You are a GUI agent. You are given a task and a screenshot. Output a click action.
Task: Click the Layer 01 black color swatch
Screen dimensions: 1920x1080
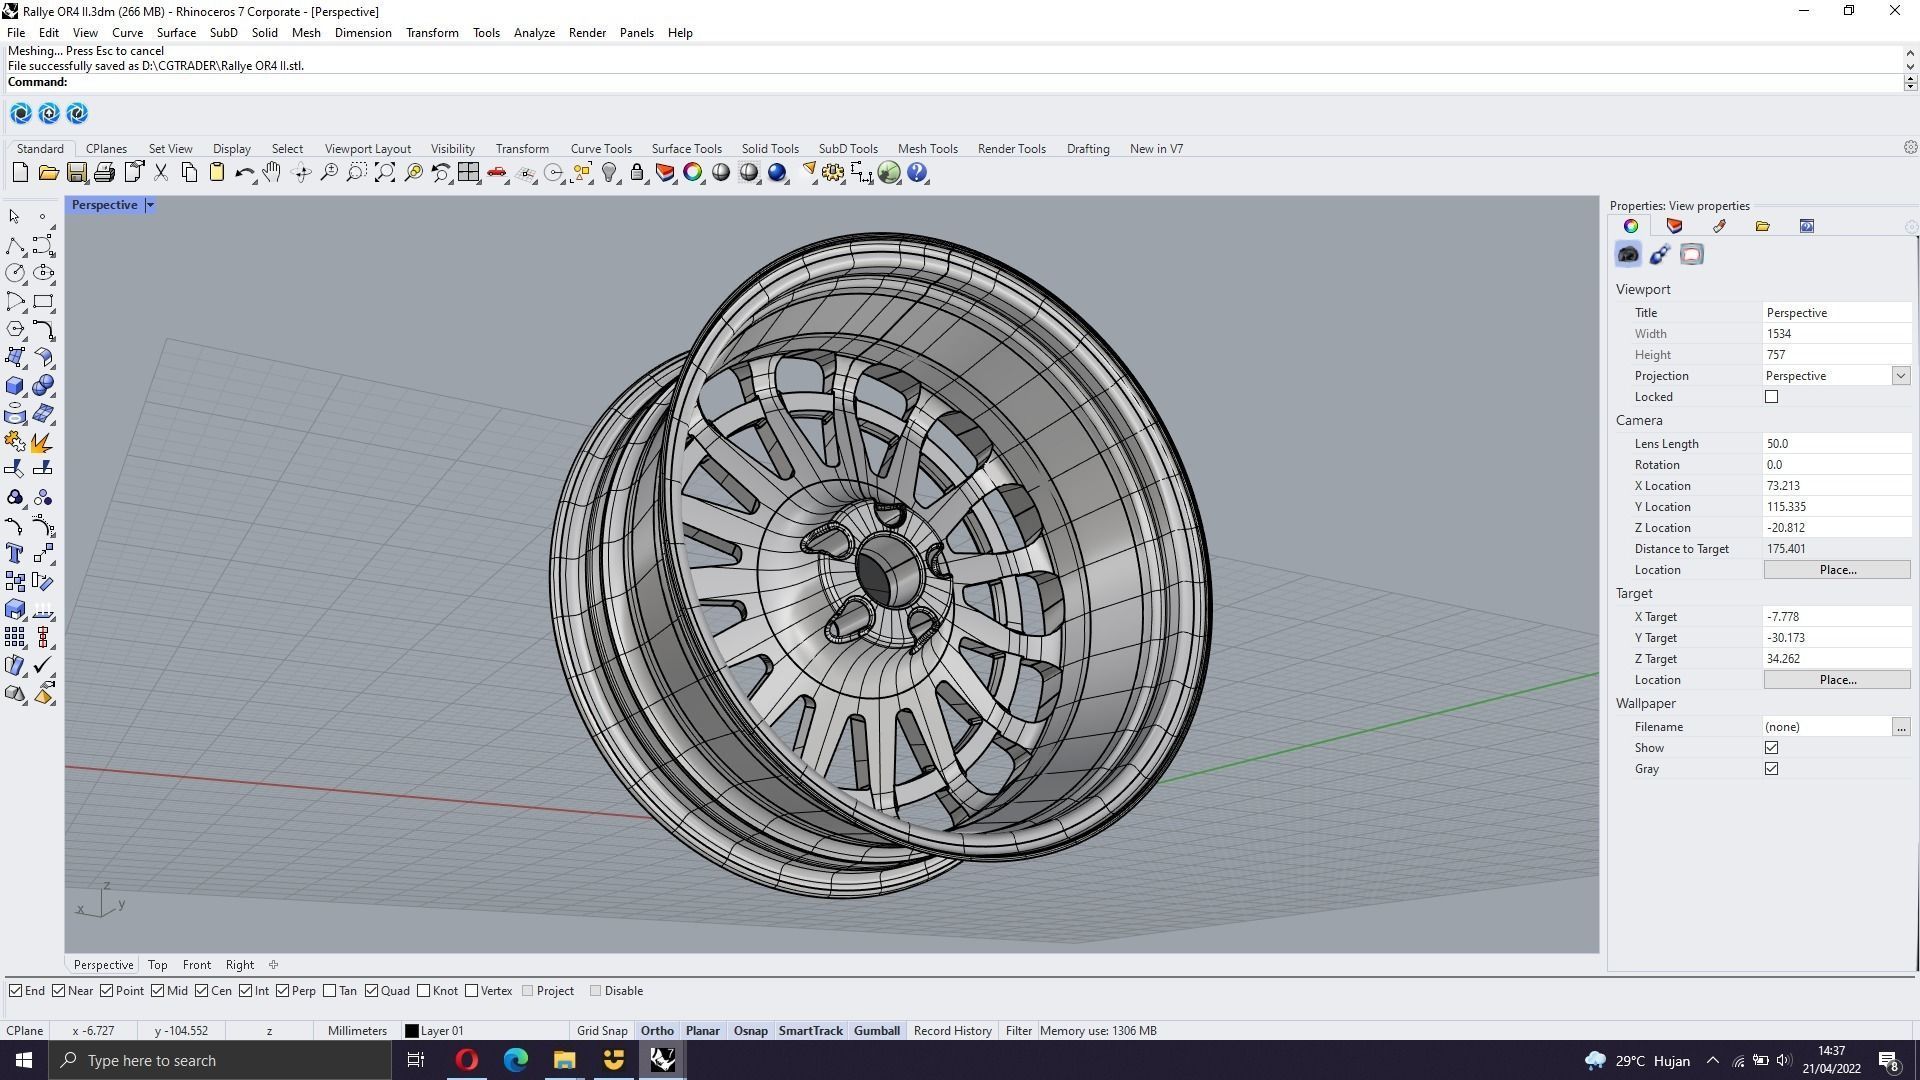(411, 1031)
